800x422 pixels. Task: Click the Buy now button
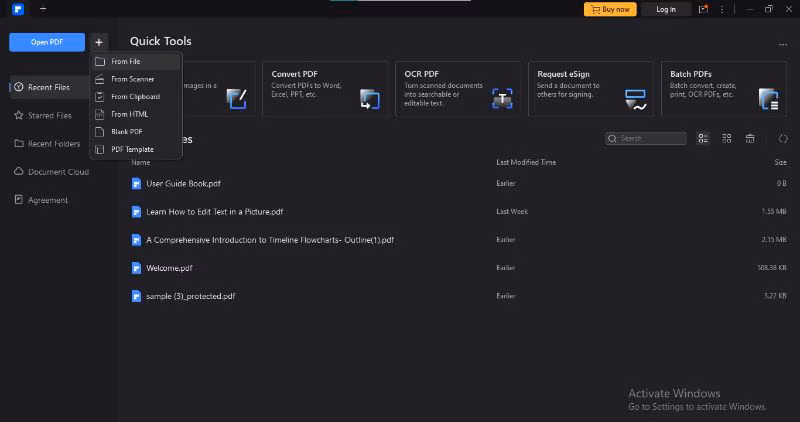(x=610, y=9)
